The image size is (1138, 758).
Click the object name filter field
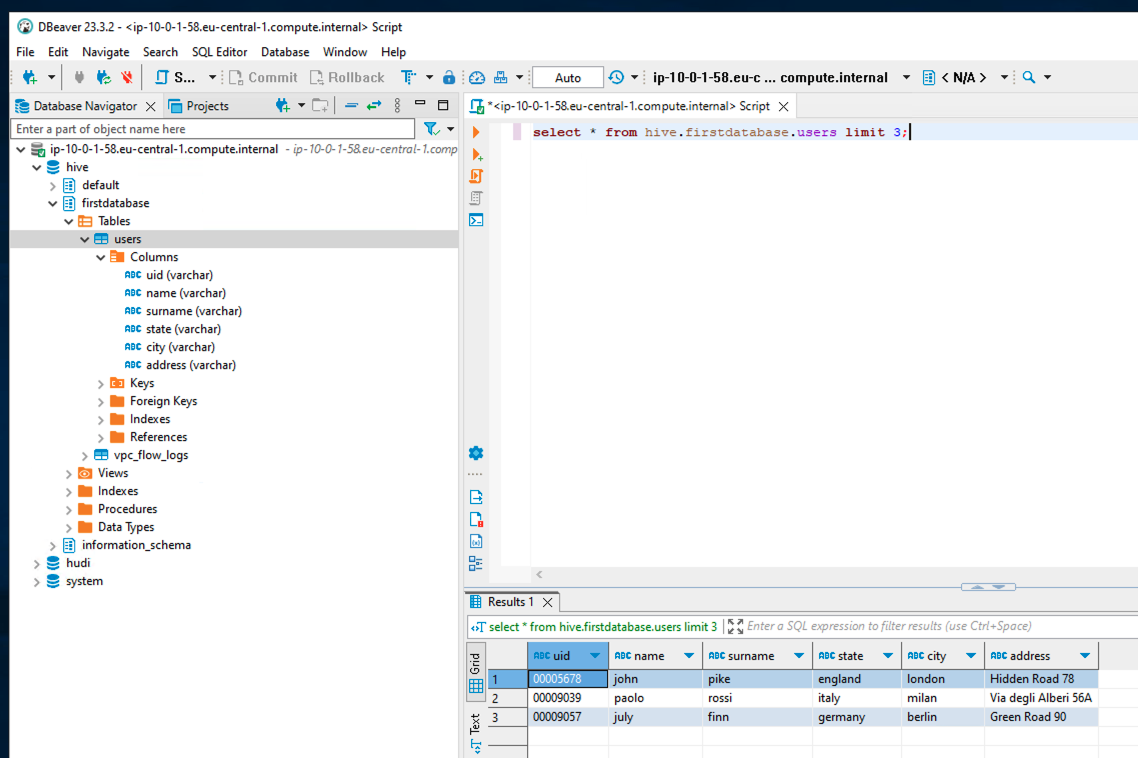pyautogui.click(x=212, y=129)
